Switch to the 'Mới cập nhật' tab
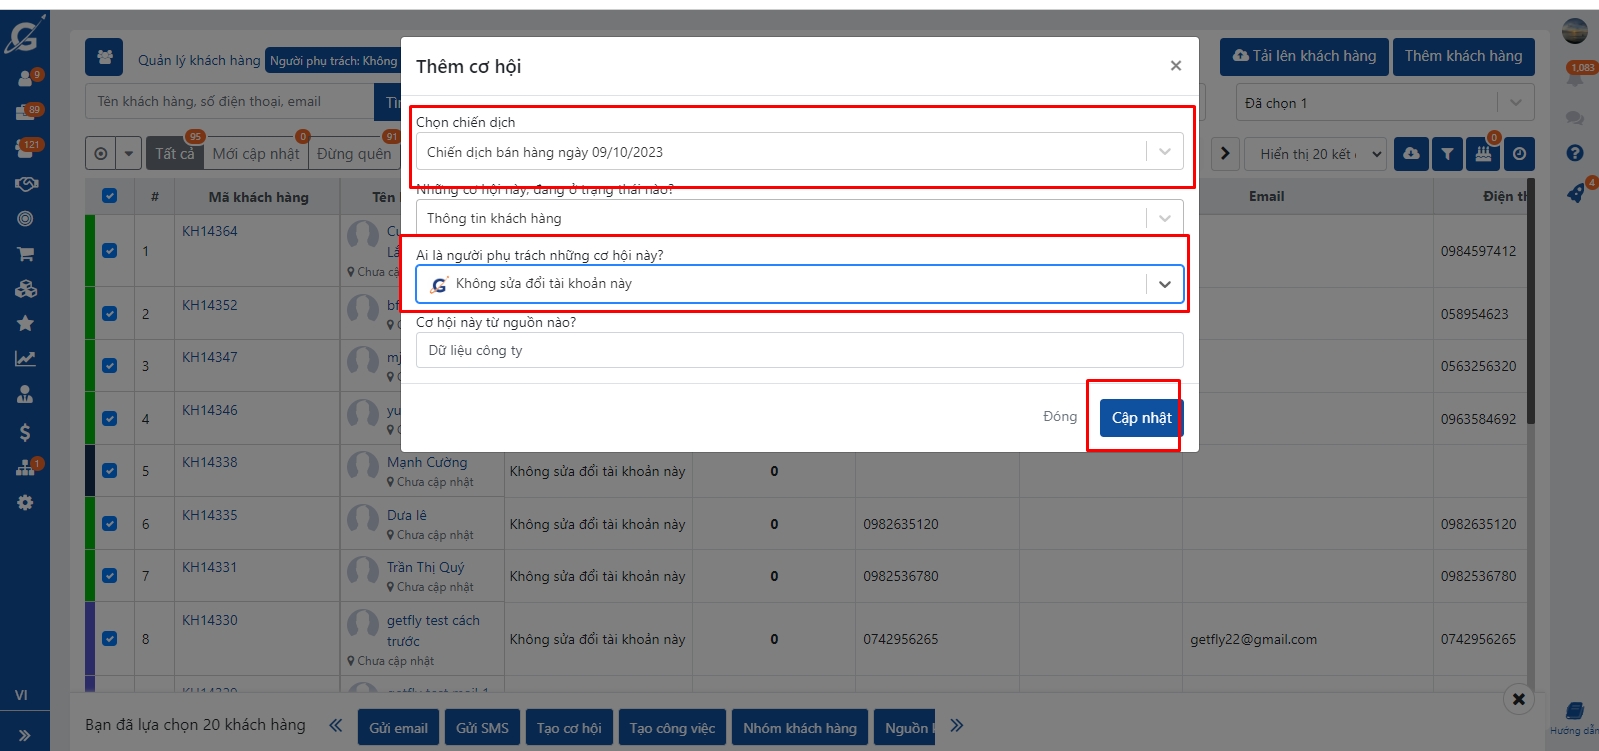 point(256,154)
